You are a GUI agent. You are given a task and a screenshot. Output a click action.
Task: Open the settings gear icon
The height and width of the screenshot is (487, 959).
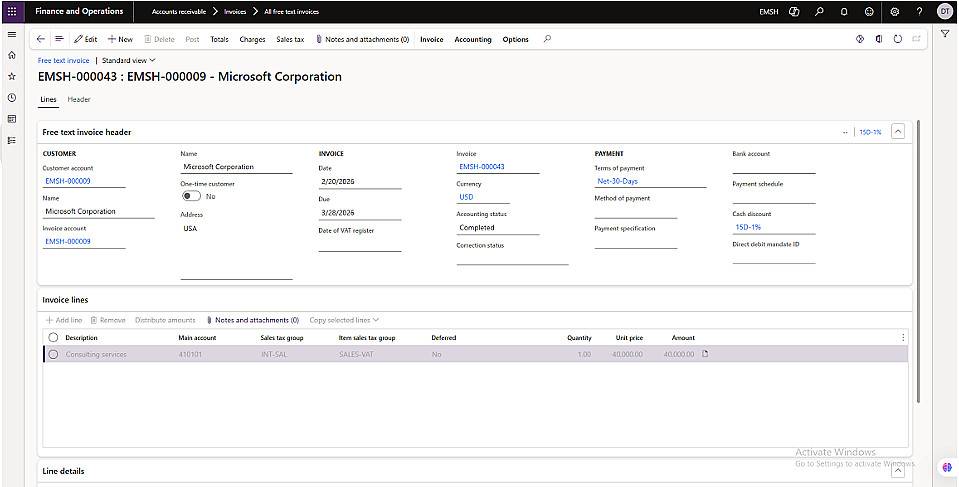tap(894, 11)
